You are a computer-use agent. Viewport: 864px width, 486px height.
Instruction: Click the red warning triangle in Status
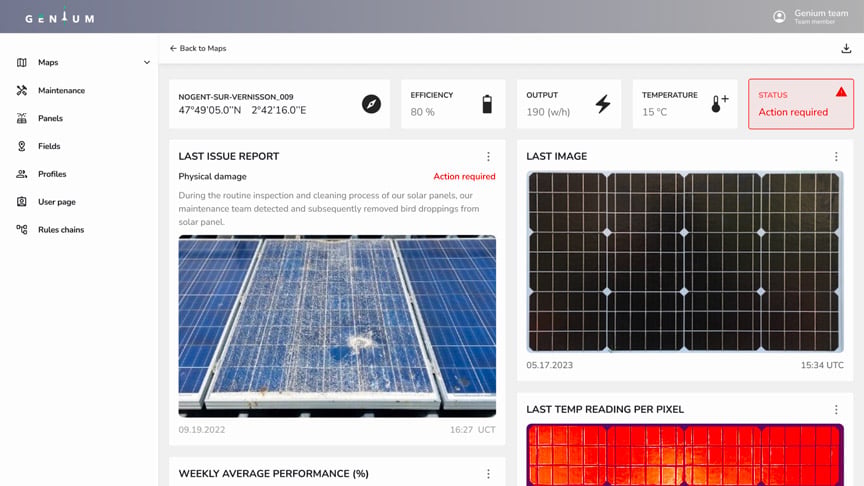coord(841,91)
